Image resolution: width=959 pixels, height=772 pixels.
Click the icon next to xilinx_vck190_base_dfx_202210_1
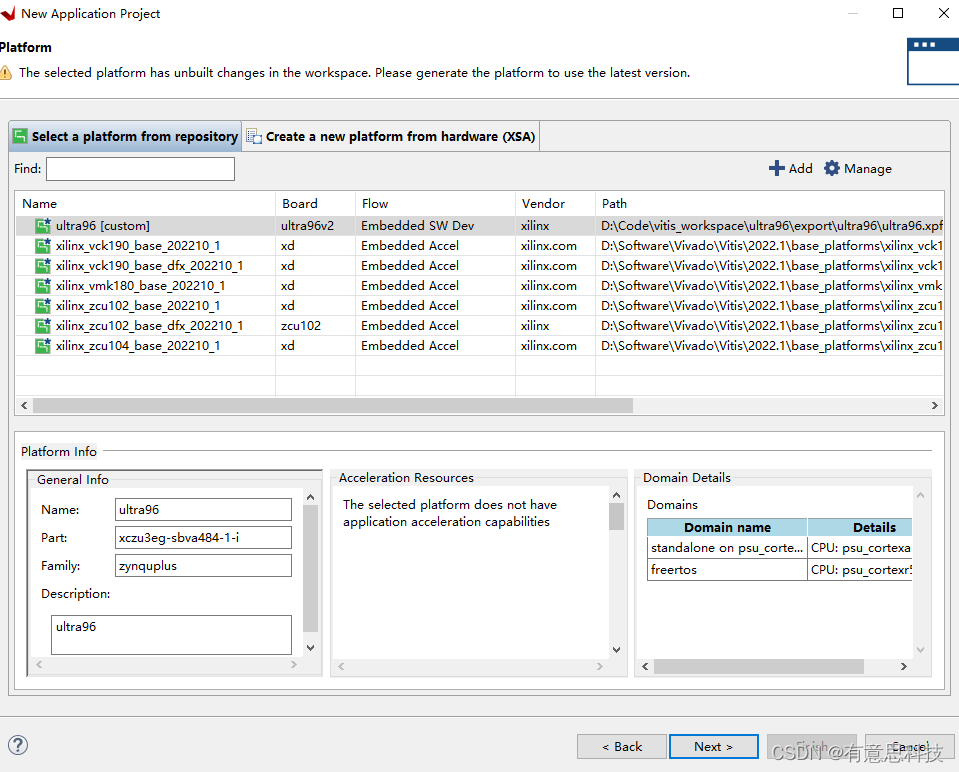click(43, 266)
